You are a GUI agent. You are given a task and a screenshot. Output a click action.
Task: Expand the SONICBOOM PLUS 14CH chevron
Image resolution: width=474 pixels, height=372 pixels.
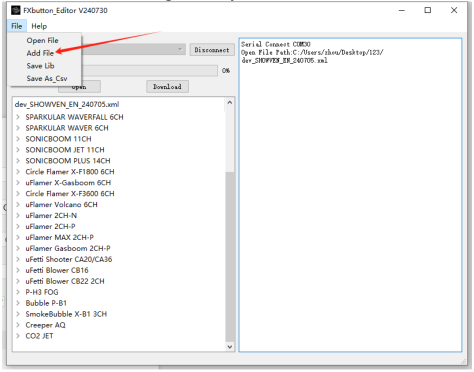[18, 161]
